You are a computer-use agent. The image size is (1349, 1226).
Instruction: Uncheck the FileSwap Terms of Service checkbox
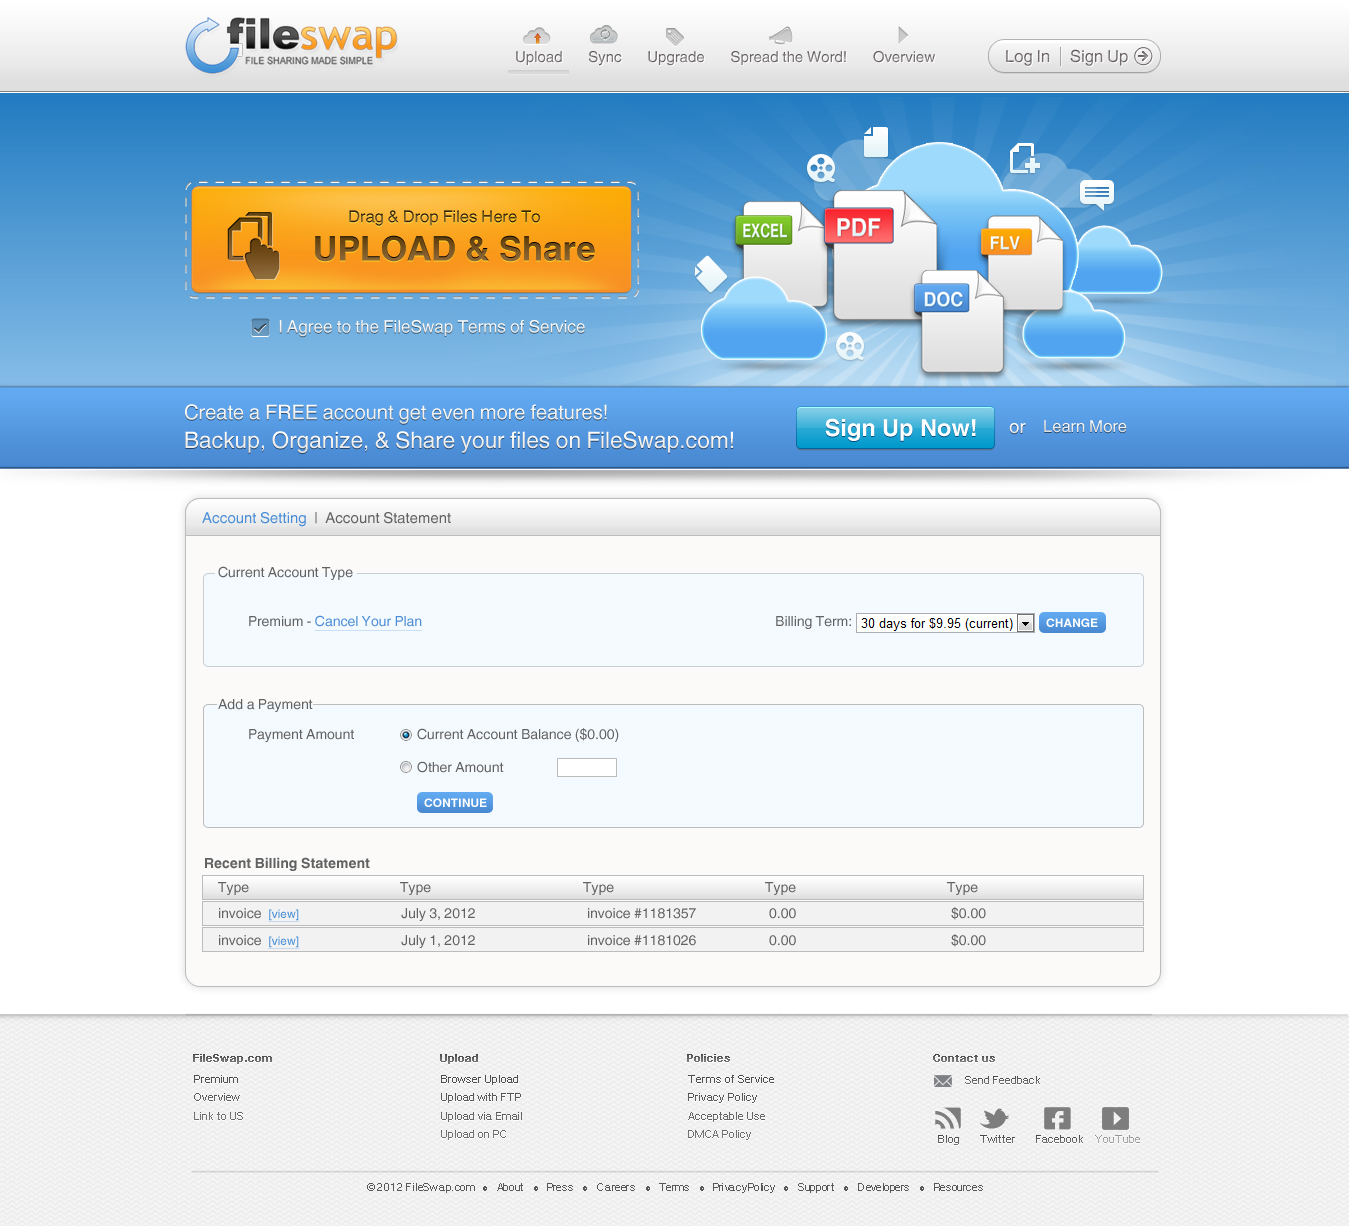coord(261,328)
